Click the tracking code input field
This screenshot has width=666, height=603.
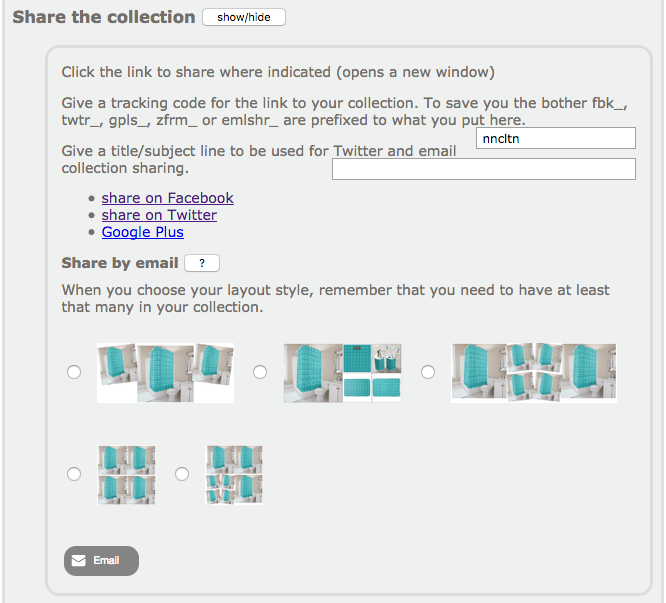[x=555, y=139]
